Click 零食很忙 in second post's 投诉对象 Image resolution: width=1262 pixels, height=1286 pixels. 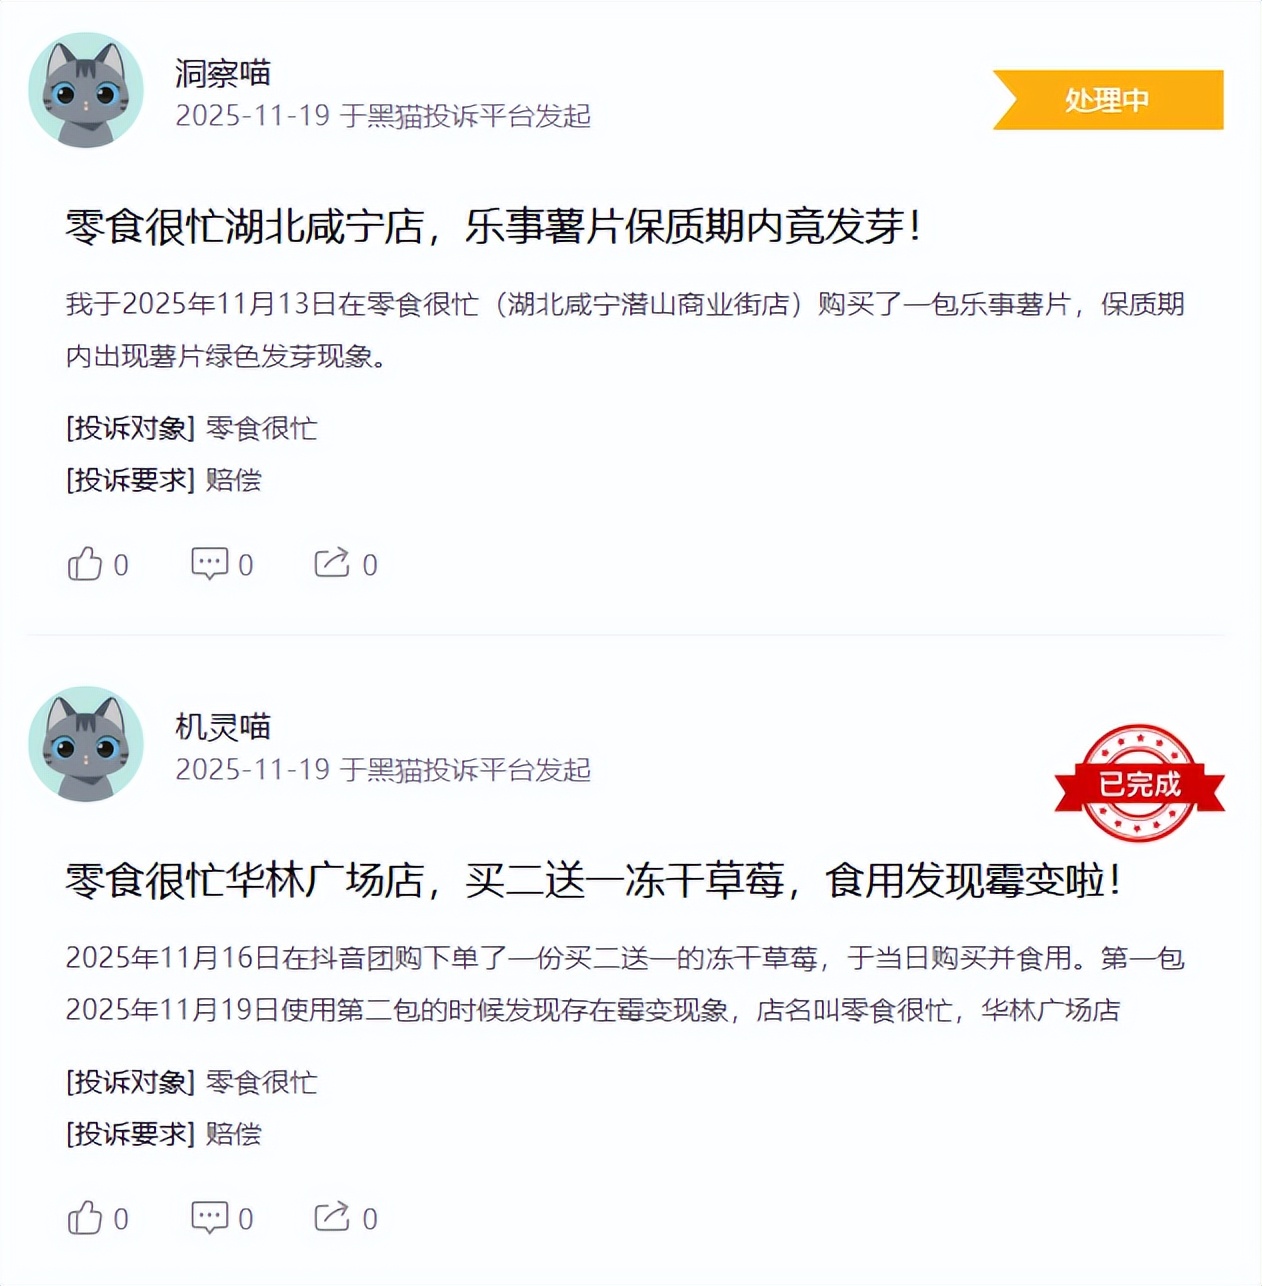(x=261, y=1082)
